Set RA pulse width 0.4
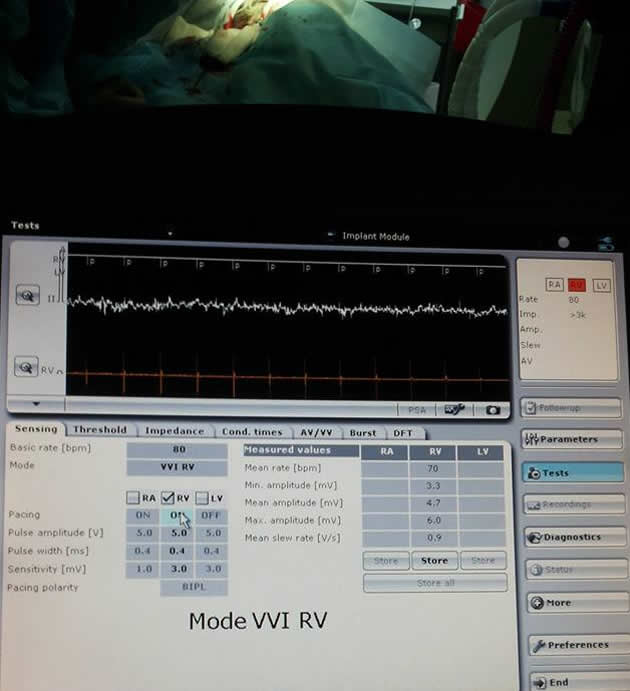Screen dimensions: 630x691 (143, 551)
